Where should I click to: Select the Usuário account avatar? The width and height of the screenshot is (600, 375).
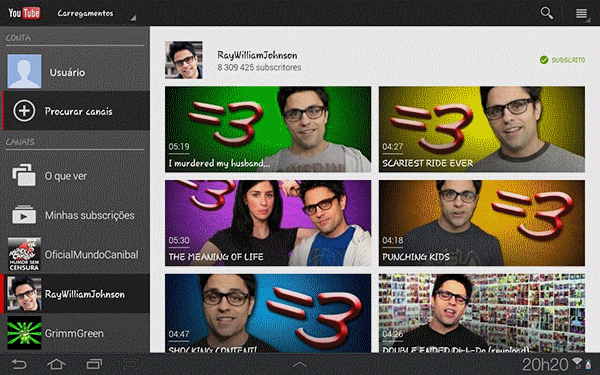[24, 71]
